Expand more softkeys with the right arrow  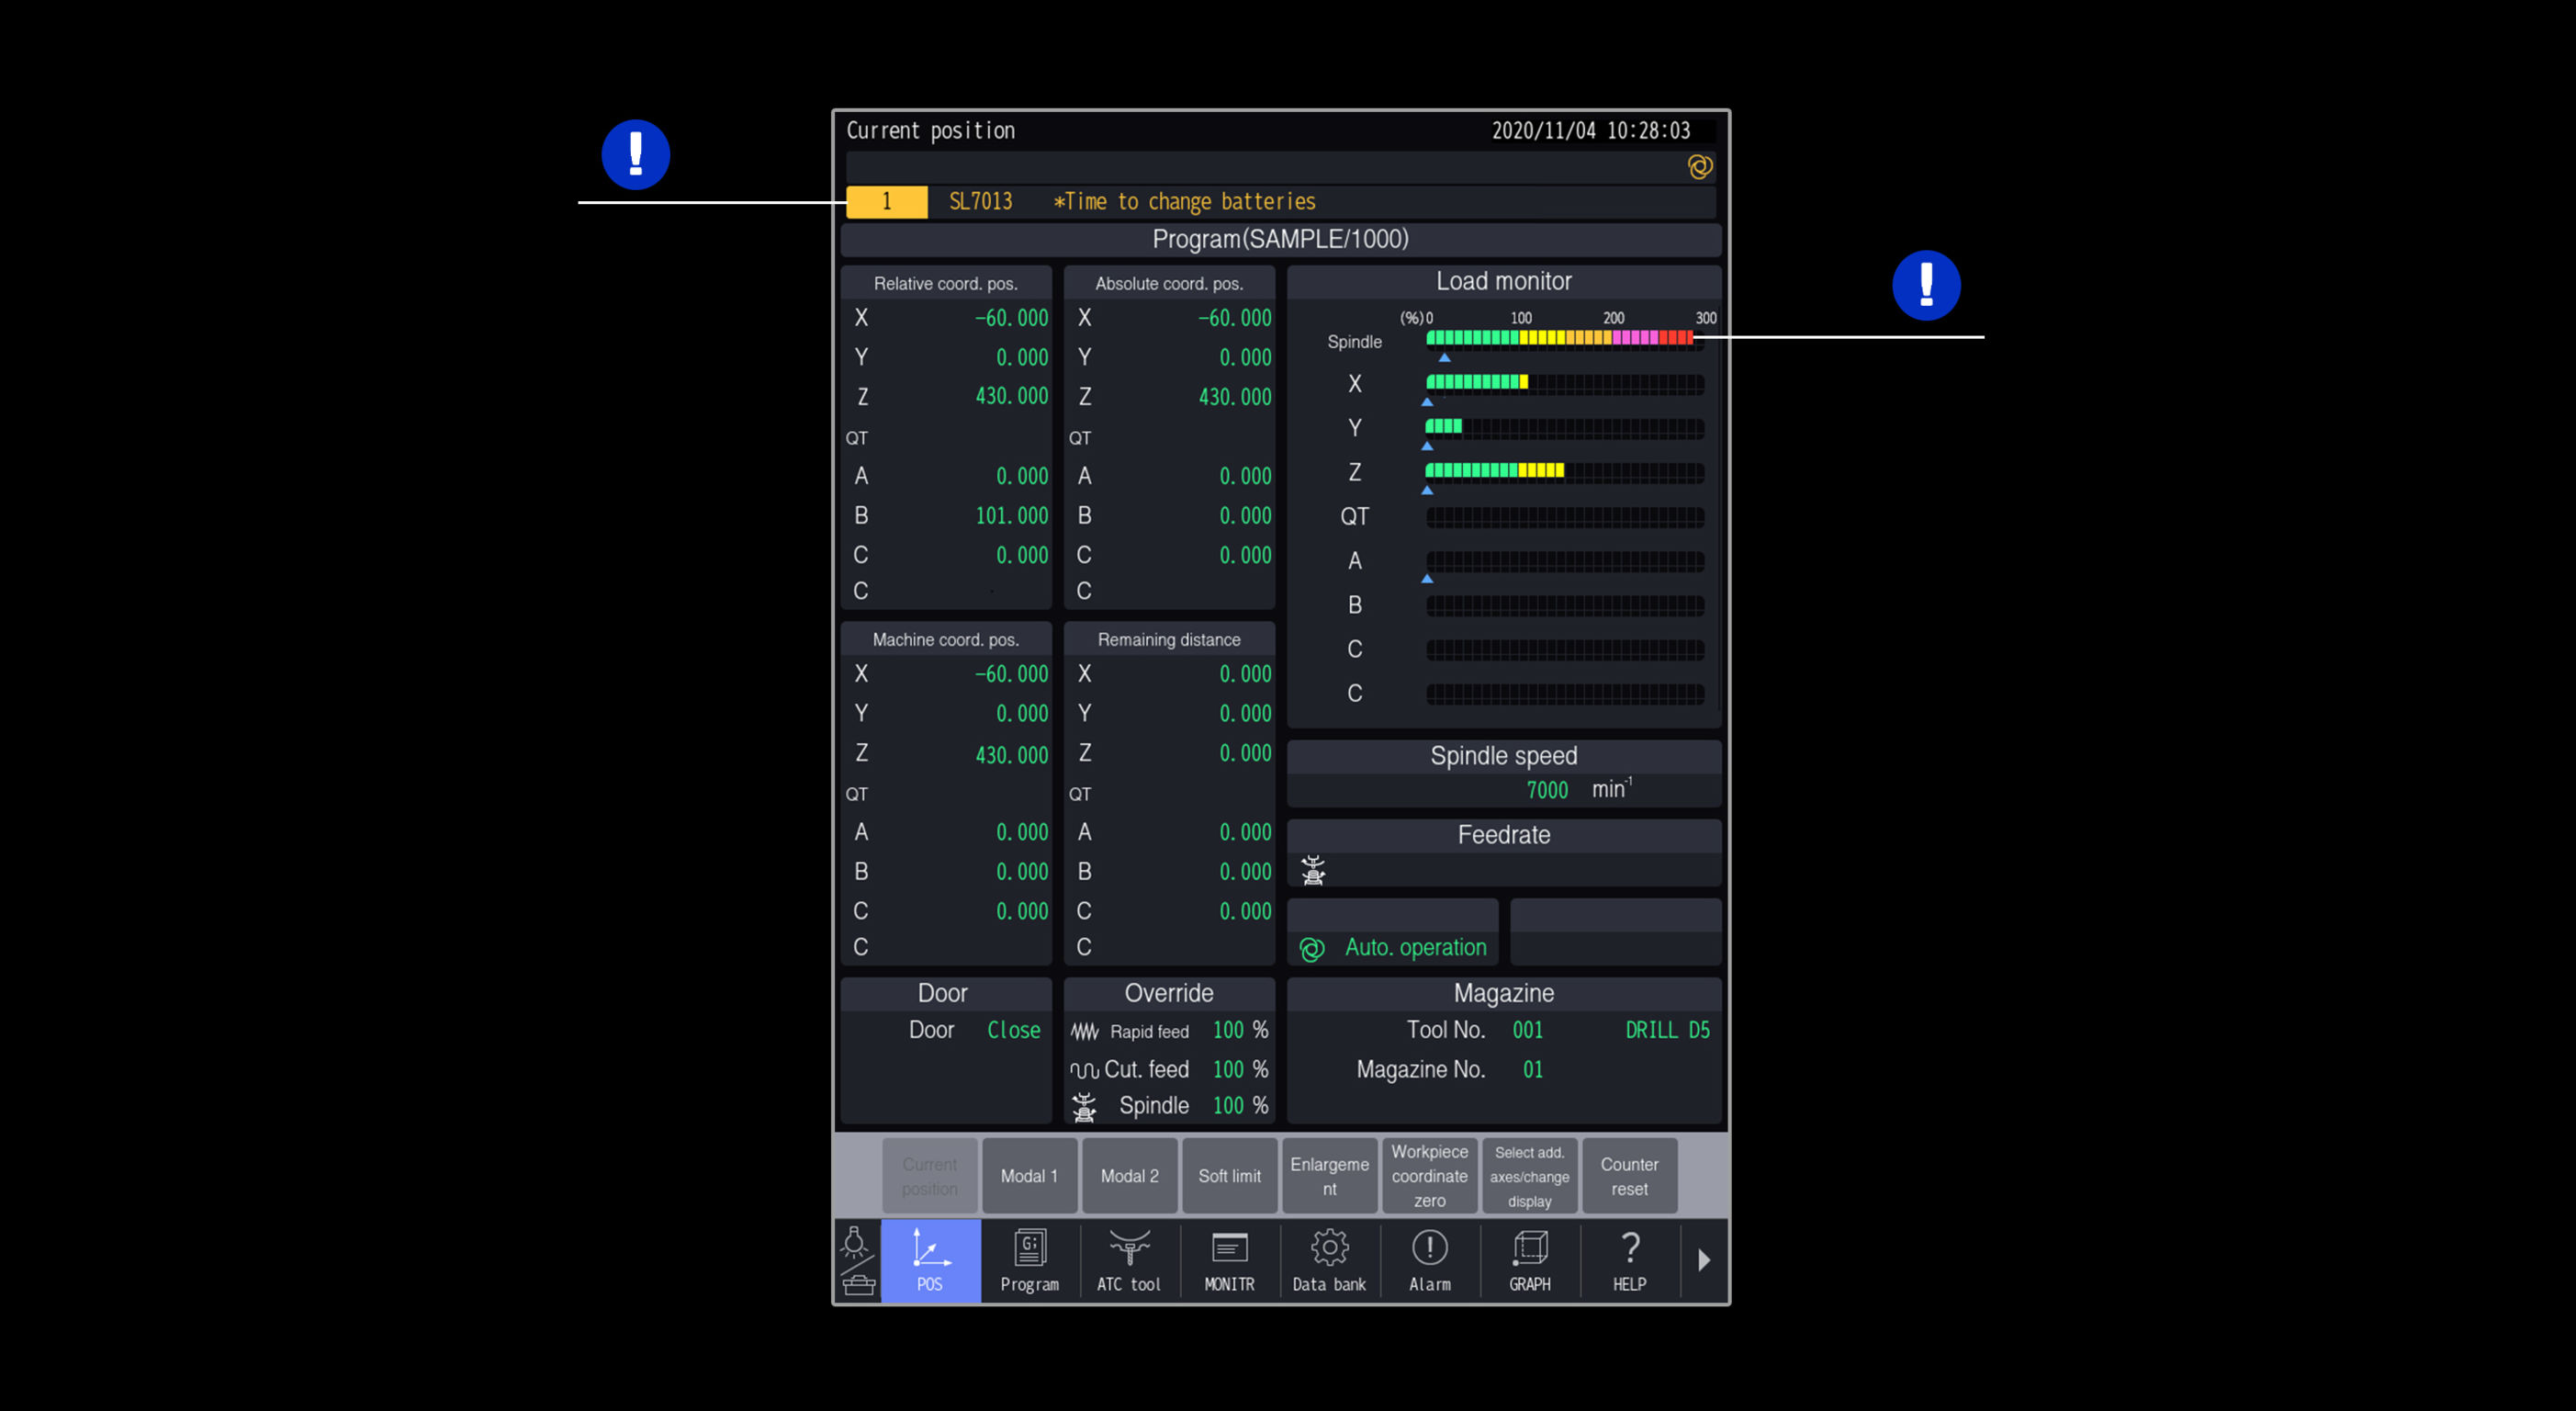(x=1705, y=1260)
